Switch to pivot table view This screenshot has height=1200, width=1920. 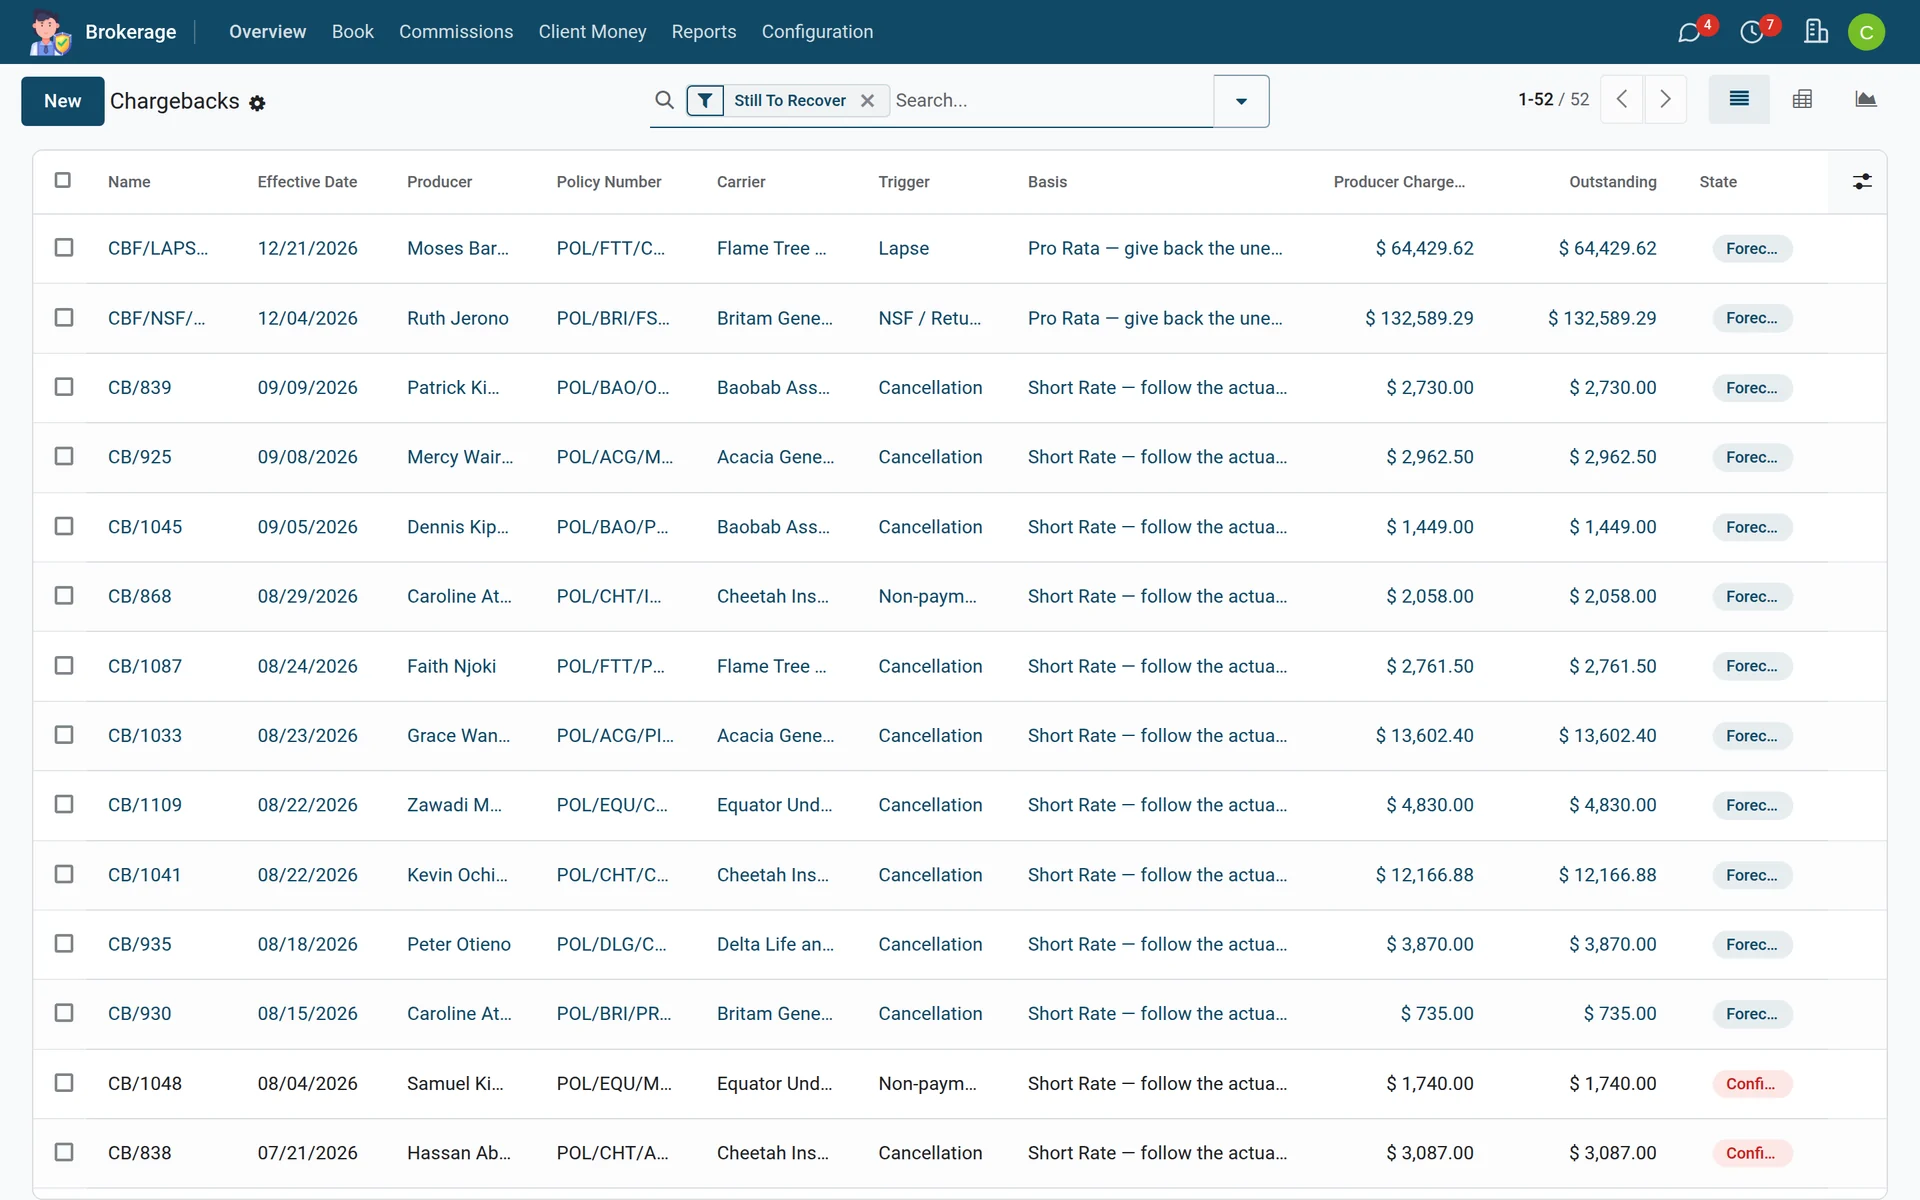1802,99
